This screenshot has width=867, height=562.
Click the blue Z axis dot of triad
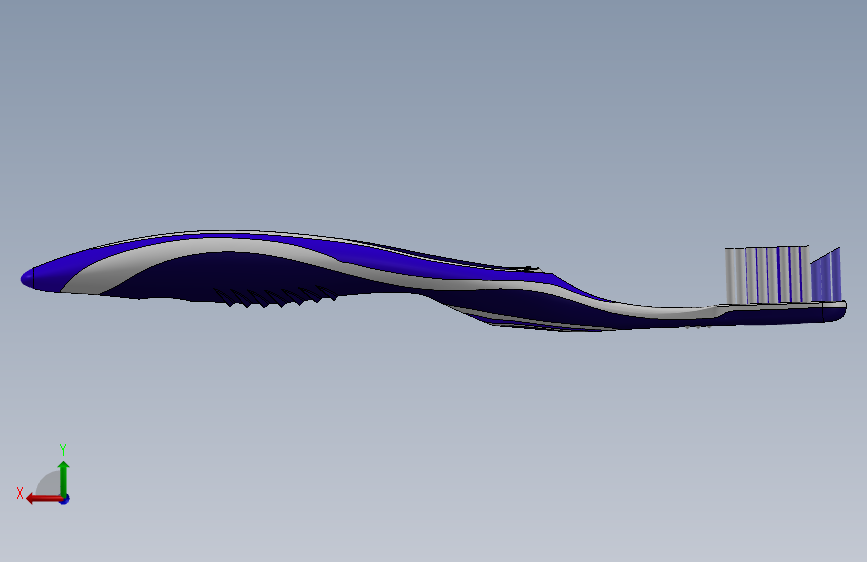click(x=65, y=500)
